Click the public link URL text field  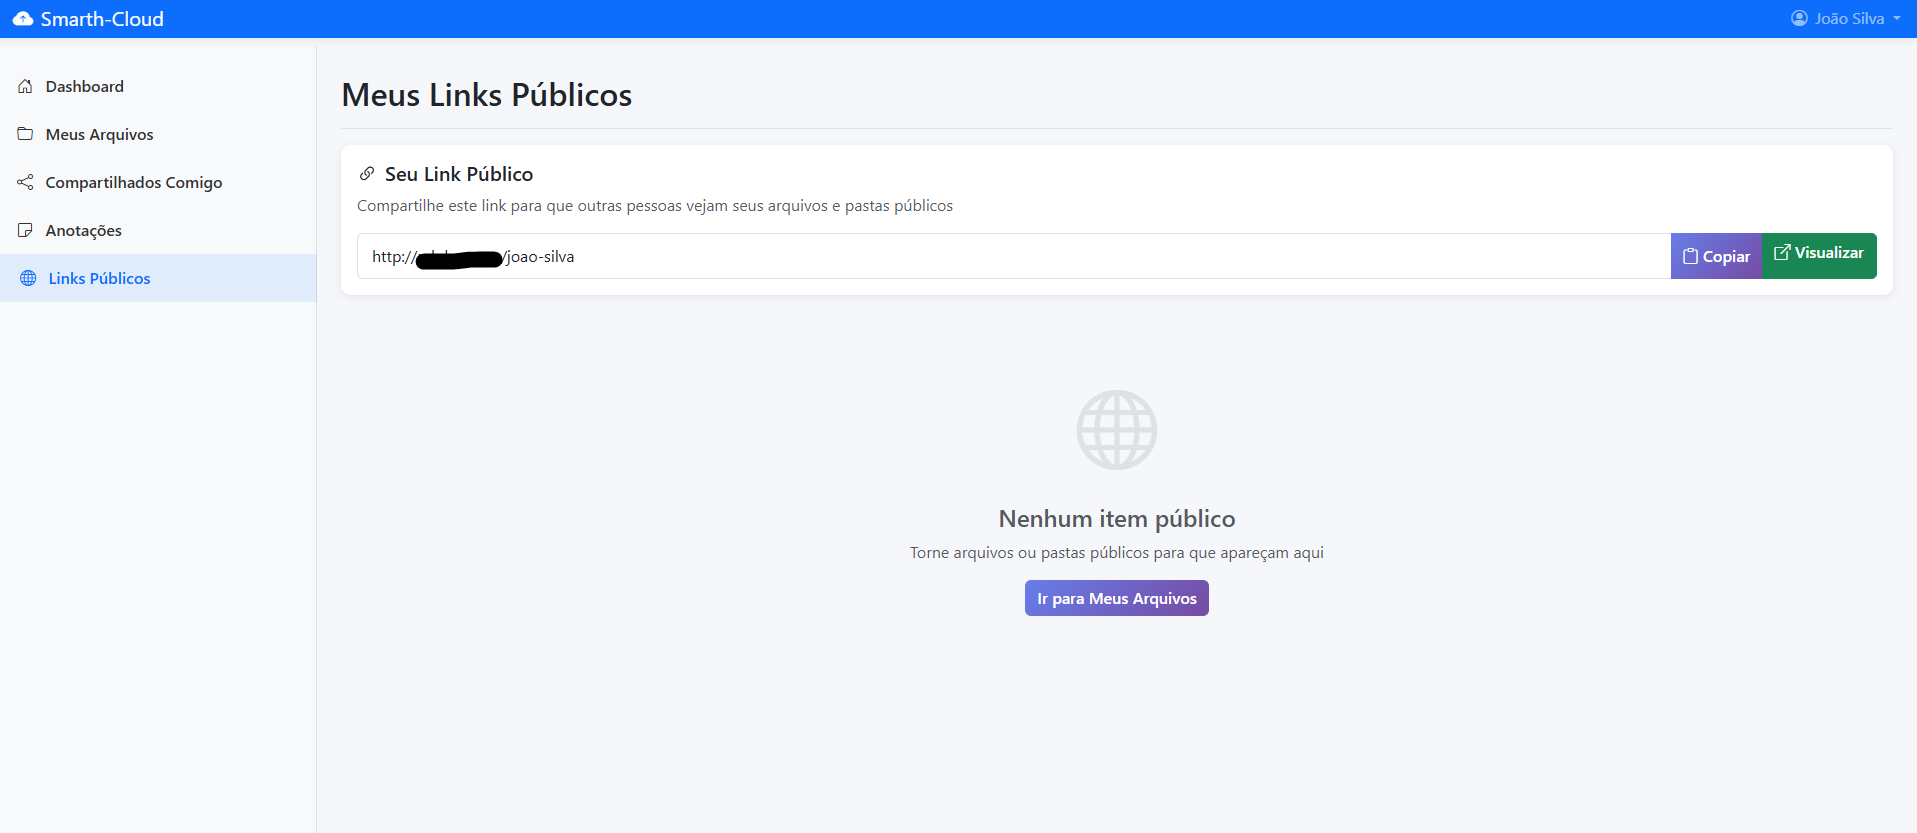point(1000,256)
